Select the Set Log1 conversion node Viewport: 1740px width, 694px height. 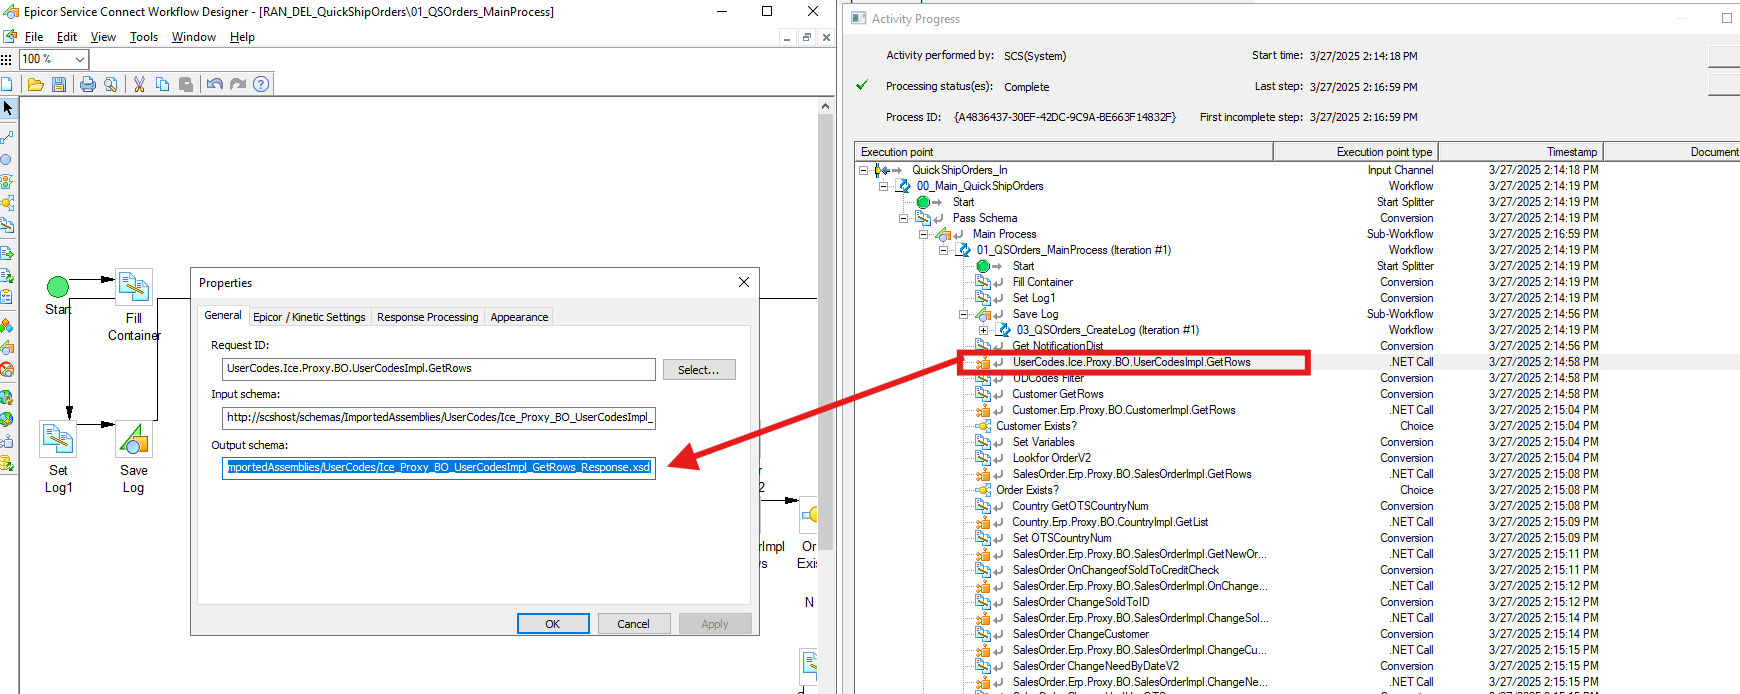click(x=58, y=439)
